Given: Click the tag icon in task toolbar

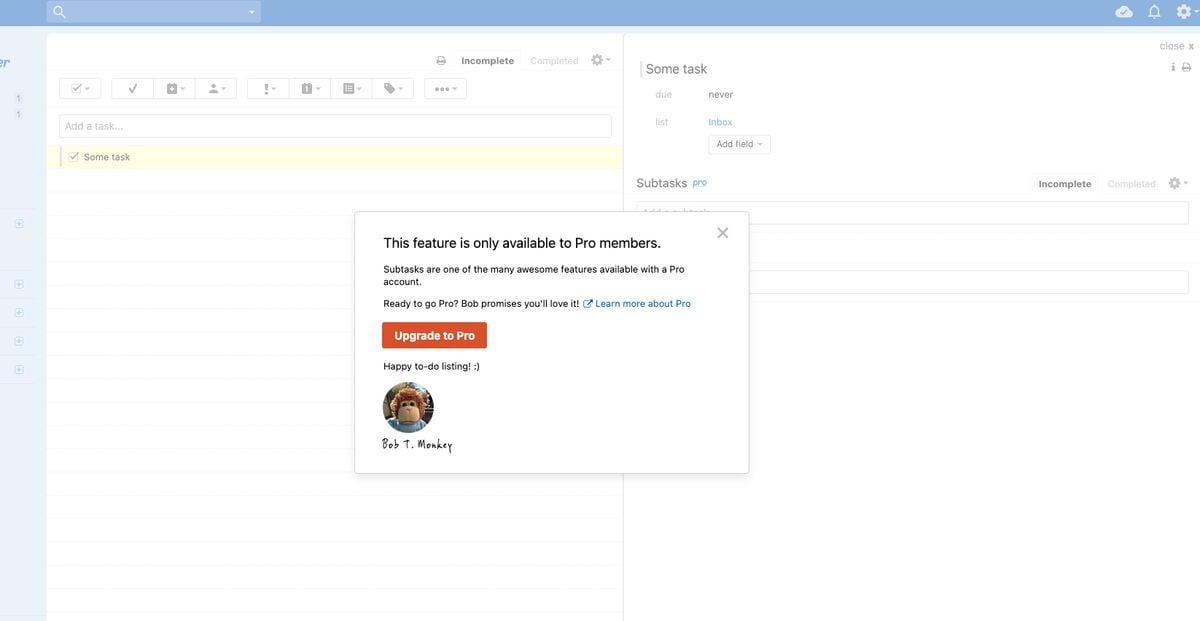Looking at the screenshot, I should (392, 89).
